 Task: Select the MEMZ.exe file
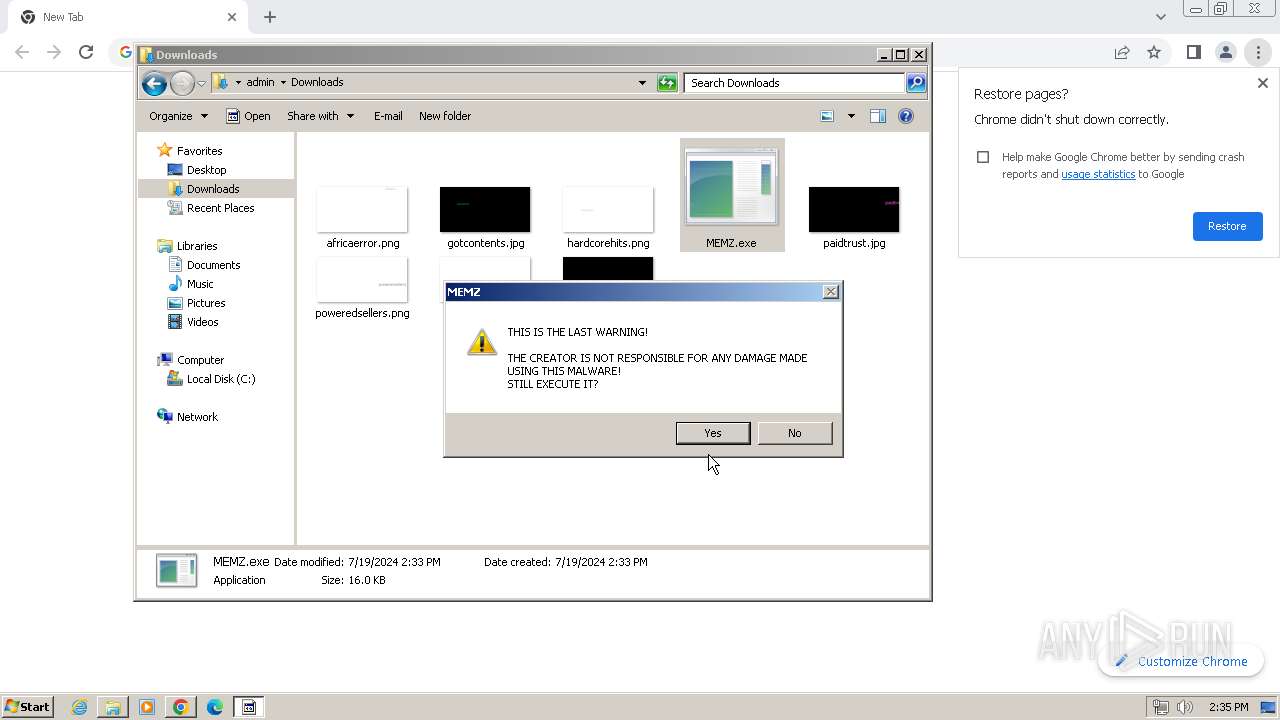[x=732, y=195]
